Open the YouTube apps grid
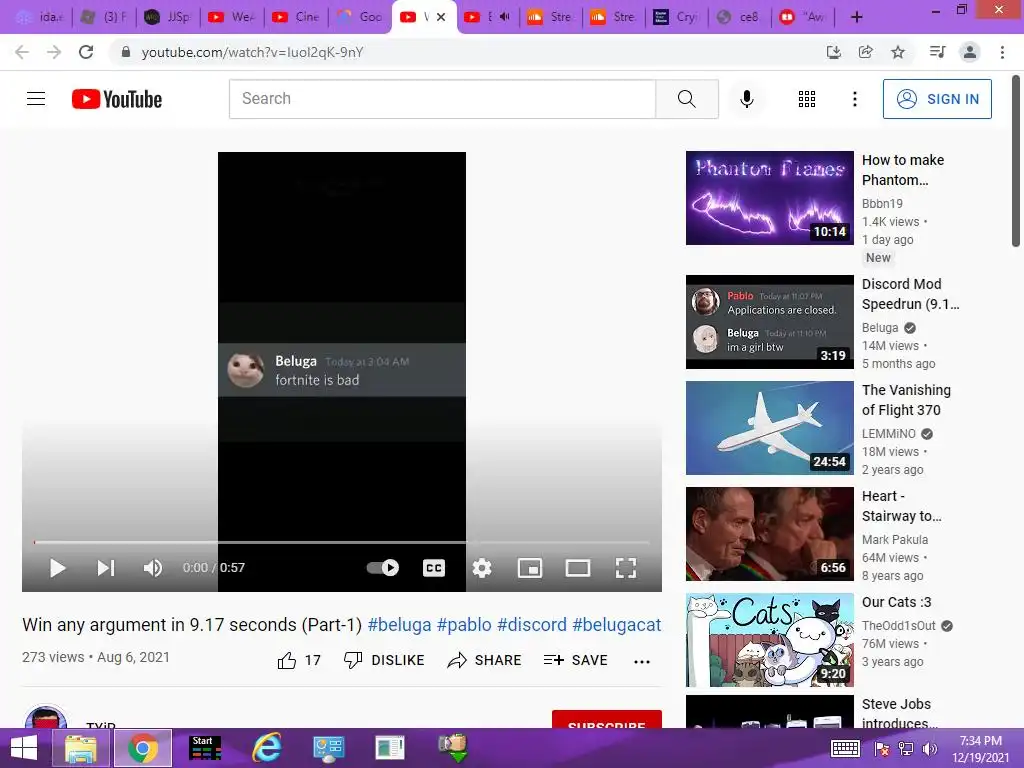The height and width of the screenshot is (768, 1024). [x=807, y=99]
